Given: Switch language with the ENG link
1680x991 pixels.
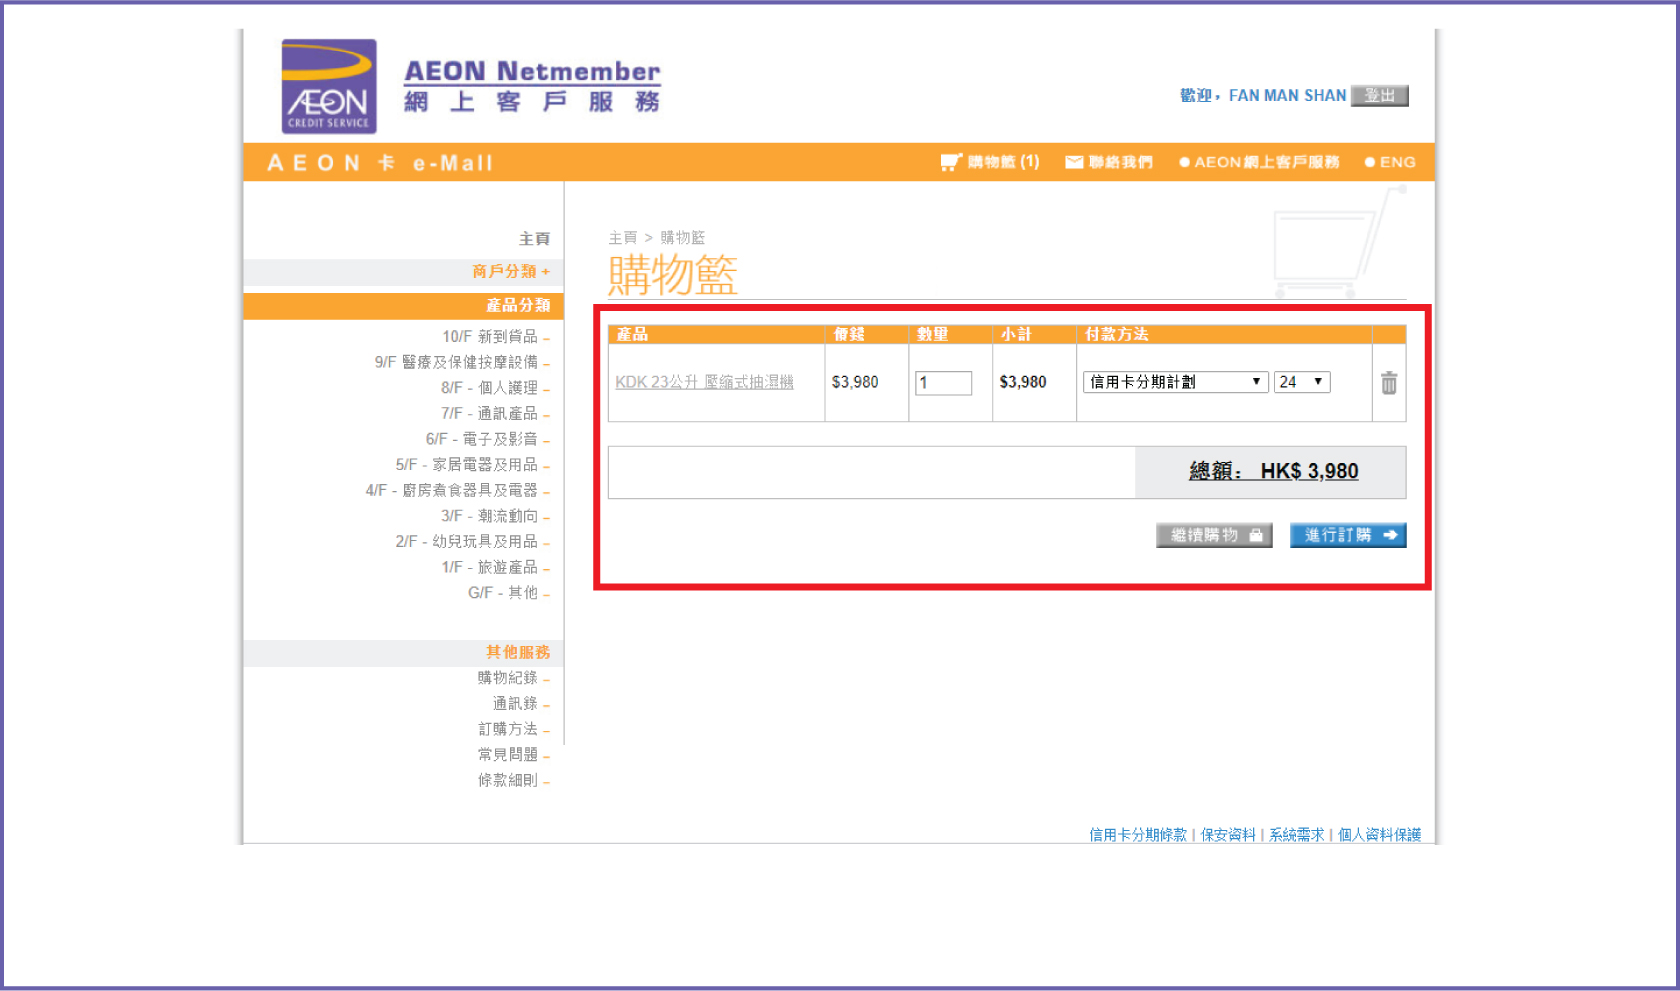Looking at the screenshot, I should pos(1390,162).
